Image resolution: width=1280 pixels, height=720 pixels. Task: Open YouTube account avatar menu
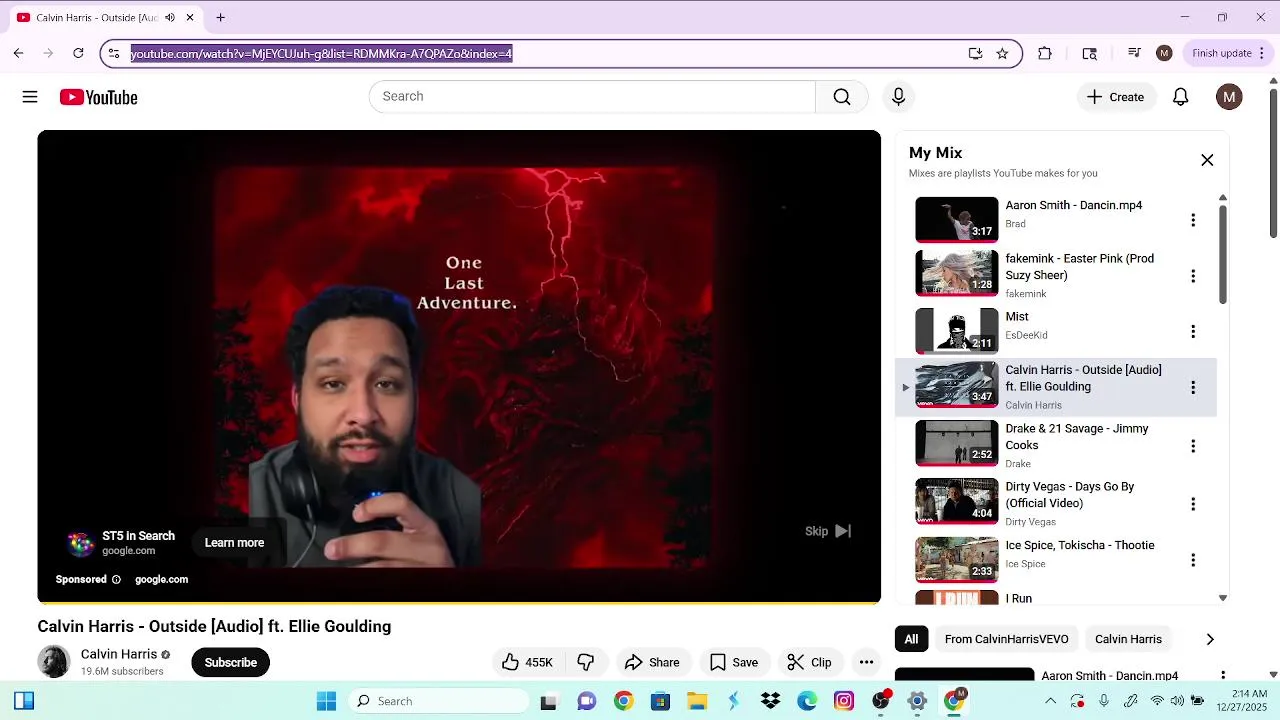1229,97
